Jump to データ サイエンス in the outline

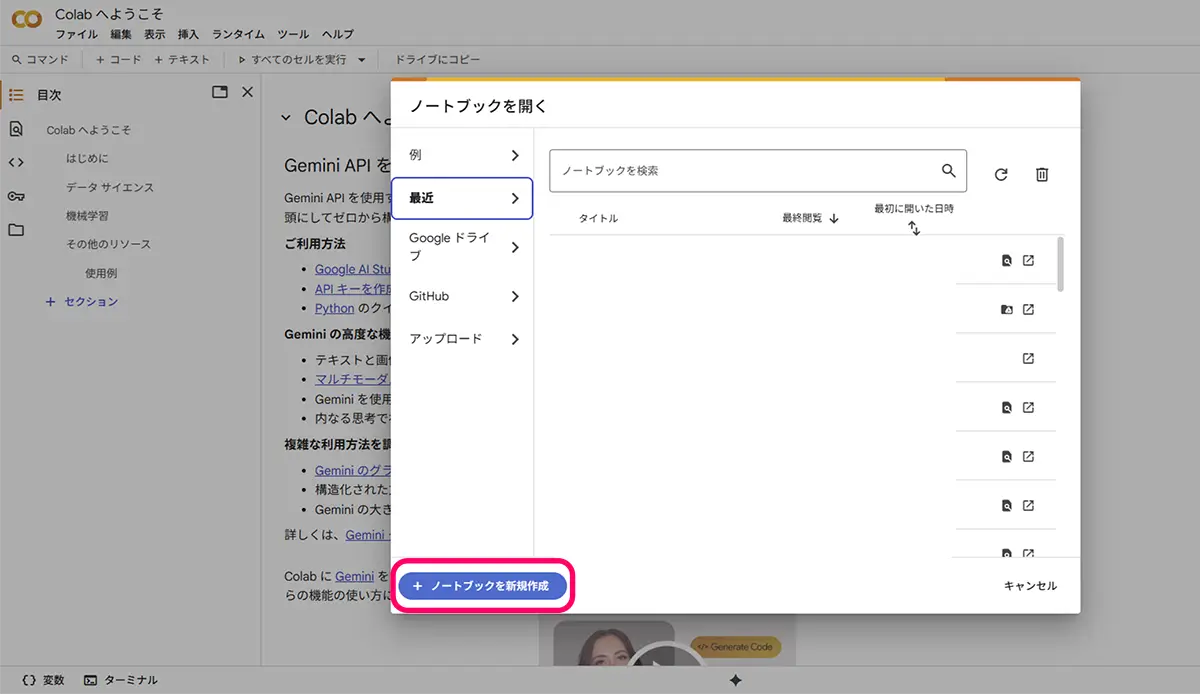pyautogui.click(x=110, y=187)
